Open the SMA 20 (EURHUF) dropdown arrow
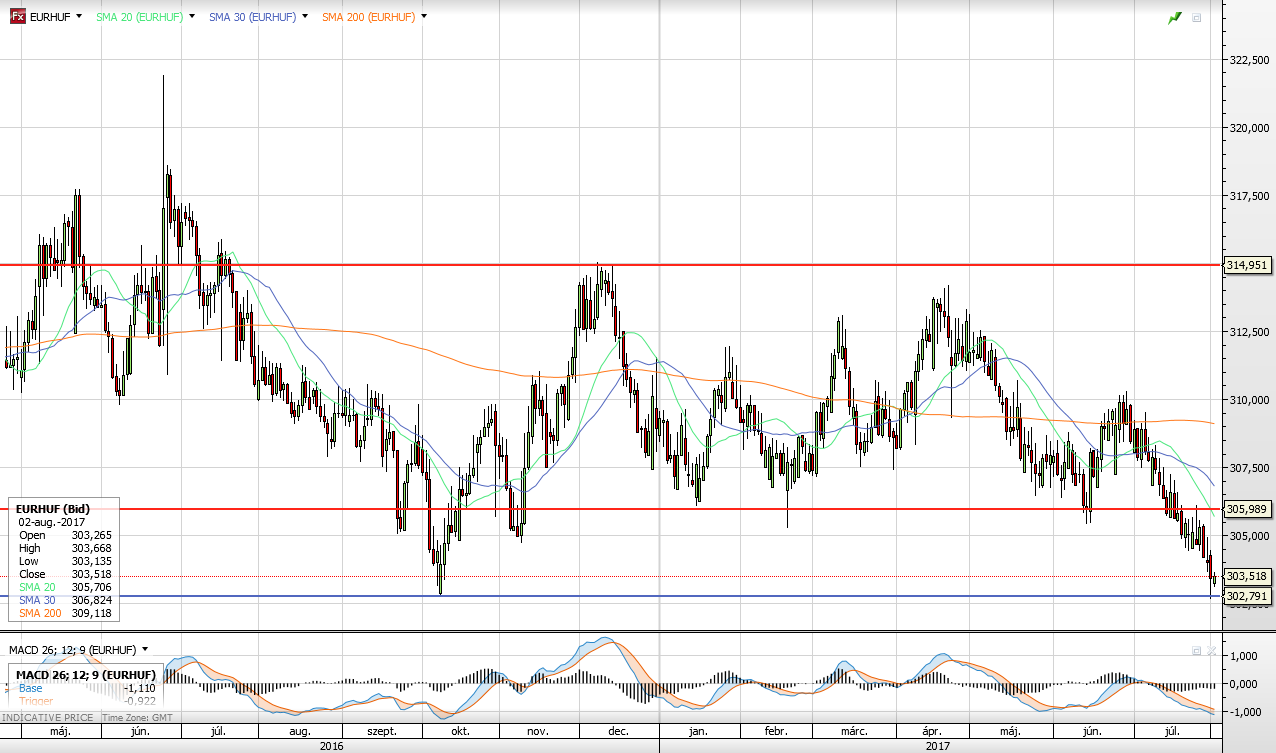 pyautogui.click(x=191, y=17)
